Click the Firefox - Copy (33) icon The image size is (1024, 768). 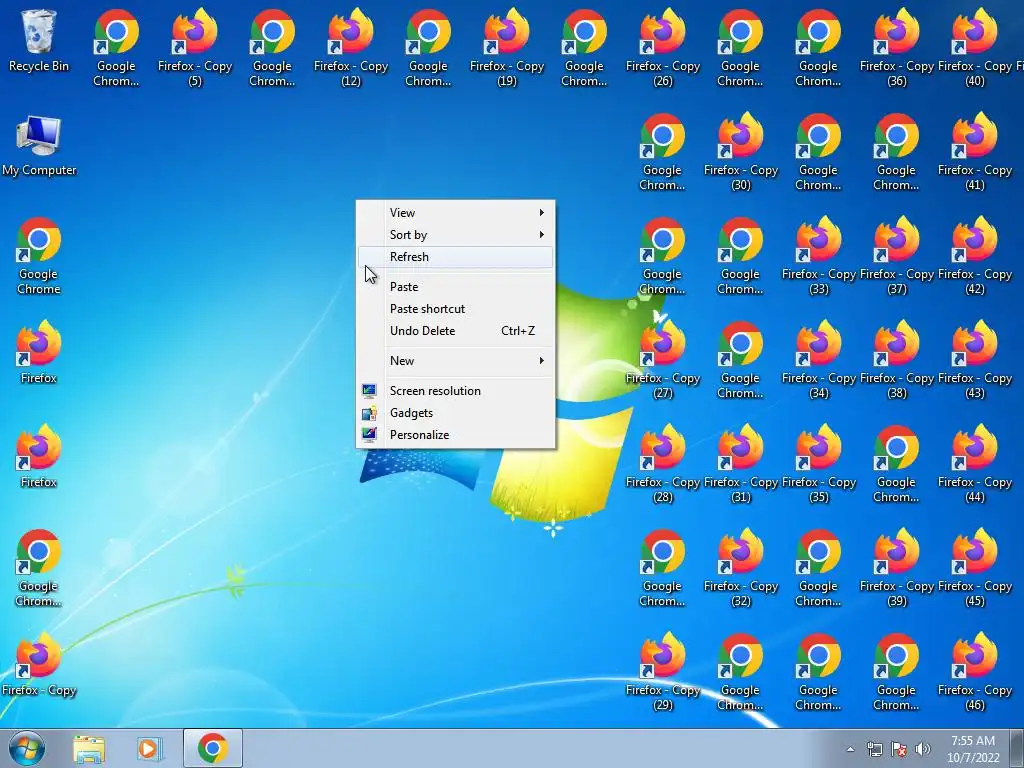pos(818,255)
